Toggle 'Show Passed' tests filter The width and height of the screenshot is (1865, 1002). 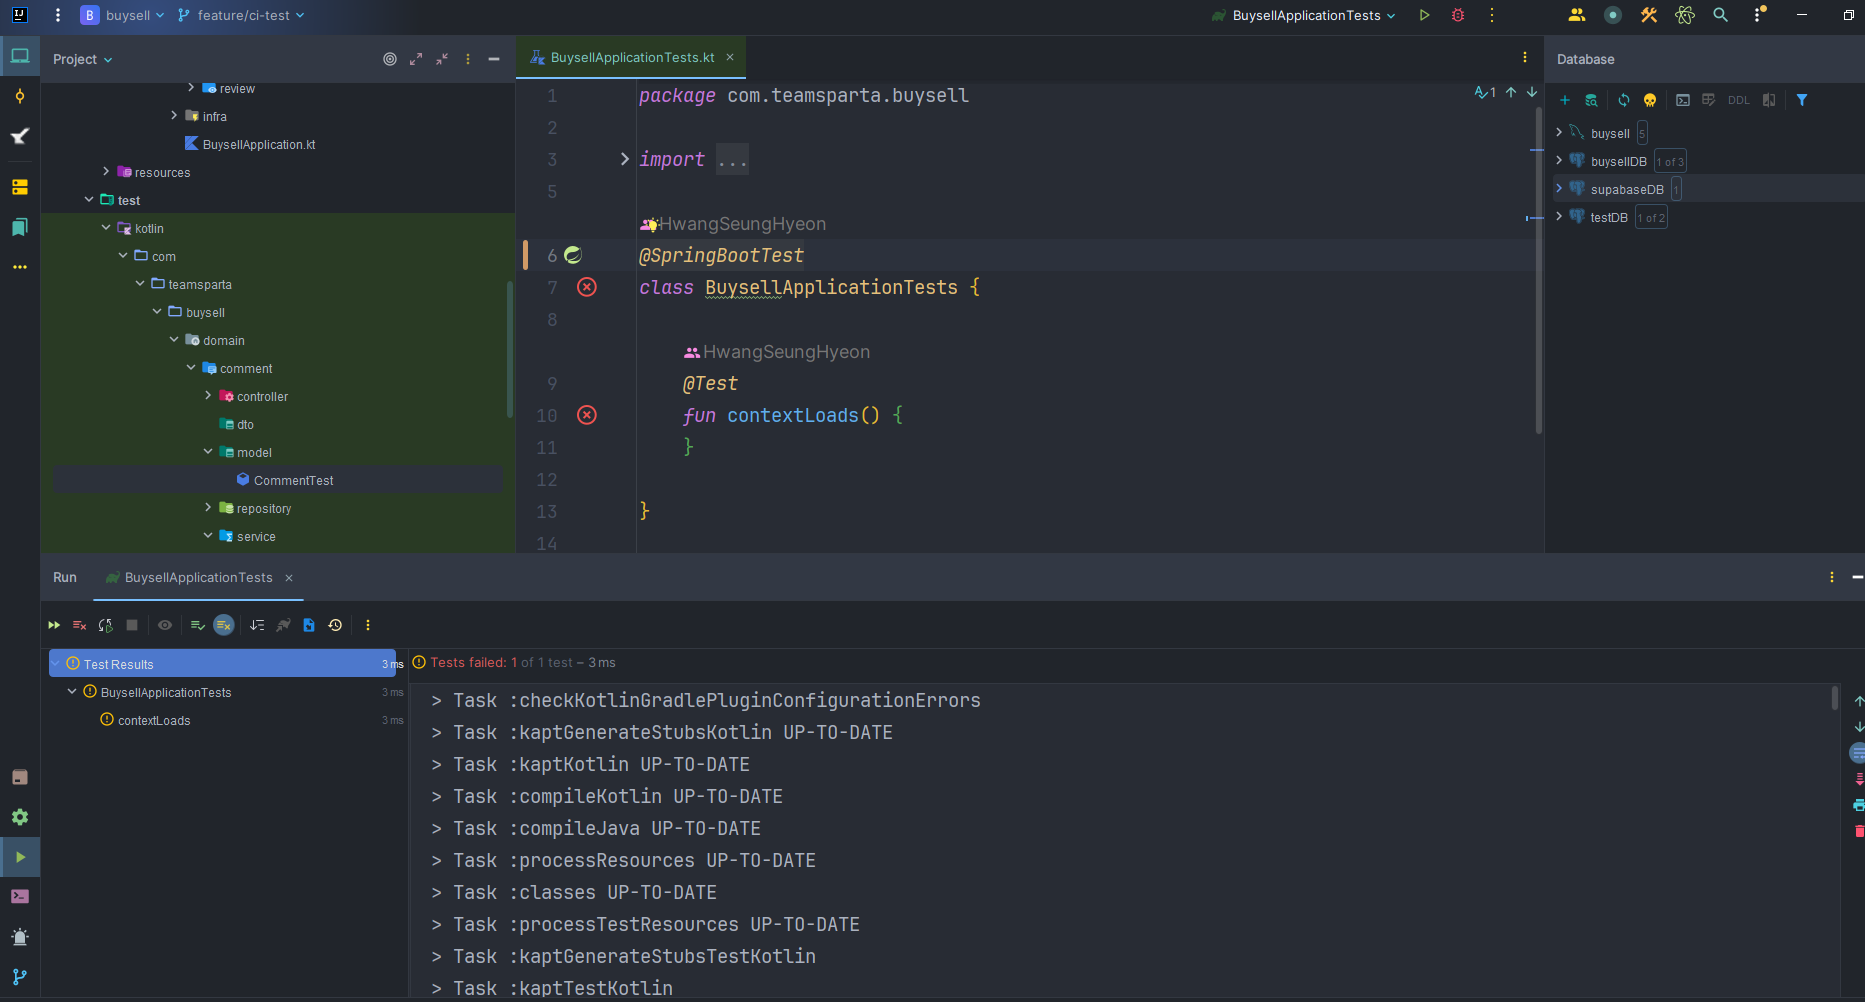pos(197,625)
